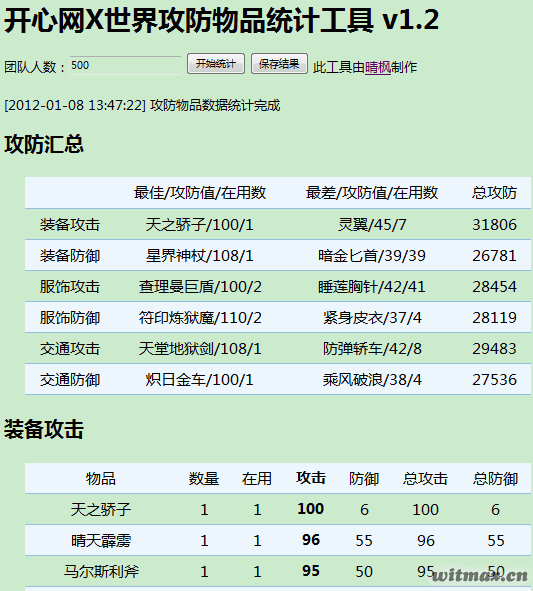Viewport: 533px width, 591px height.
Task: Select the 天之骄子 item row
Action: pos(278,509)
